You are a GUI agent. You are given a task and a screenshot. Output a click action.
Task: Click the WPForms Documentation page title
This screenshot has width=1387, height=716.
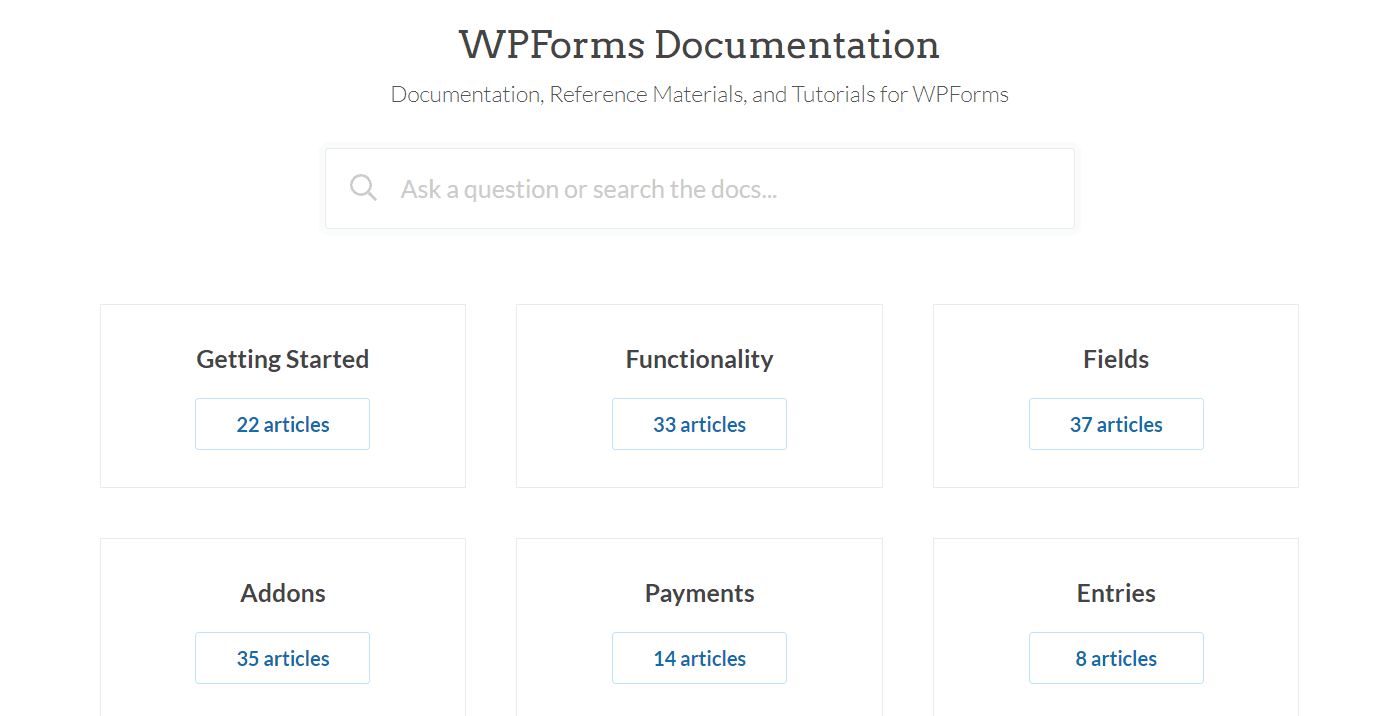coord(699,45)
